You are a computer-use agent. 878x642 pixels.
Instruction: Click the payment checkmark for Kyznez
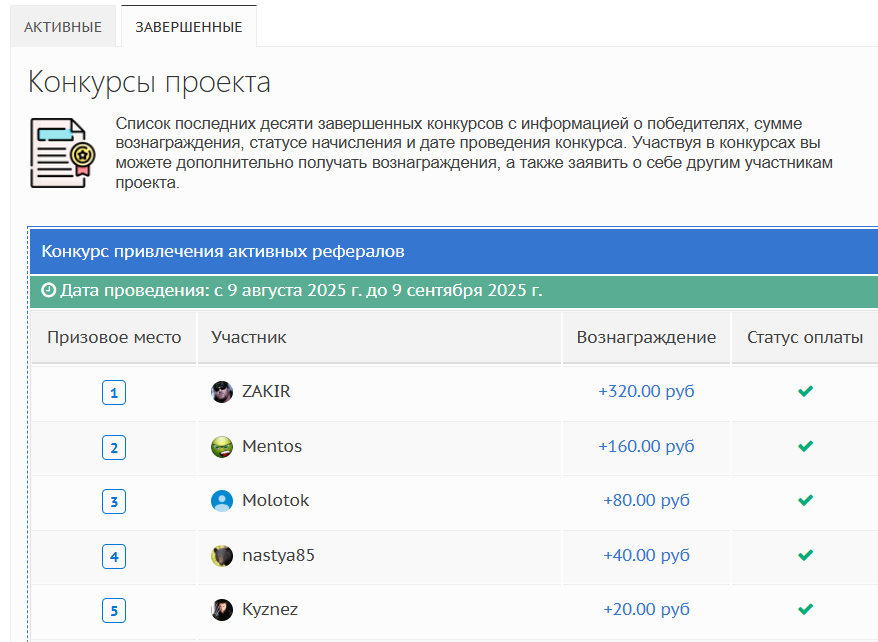[x=805, y=609]
